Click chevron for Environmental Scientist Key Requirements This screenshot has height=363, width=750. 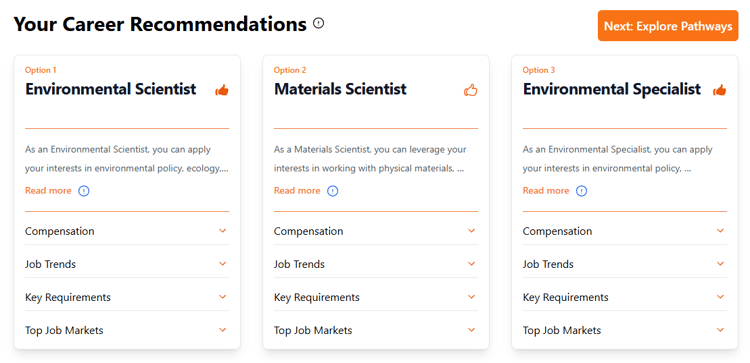tap(223, 297)
